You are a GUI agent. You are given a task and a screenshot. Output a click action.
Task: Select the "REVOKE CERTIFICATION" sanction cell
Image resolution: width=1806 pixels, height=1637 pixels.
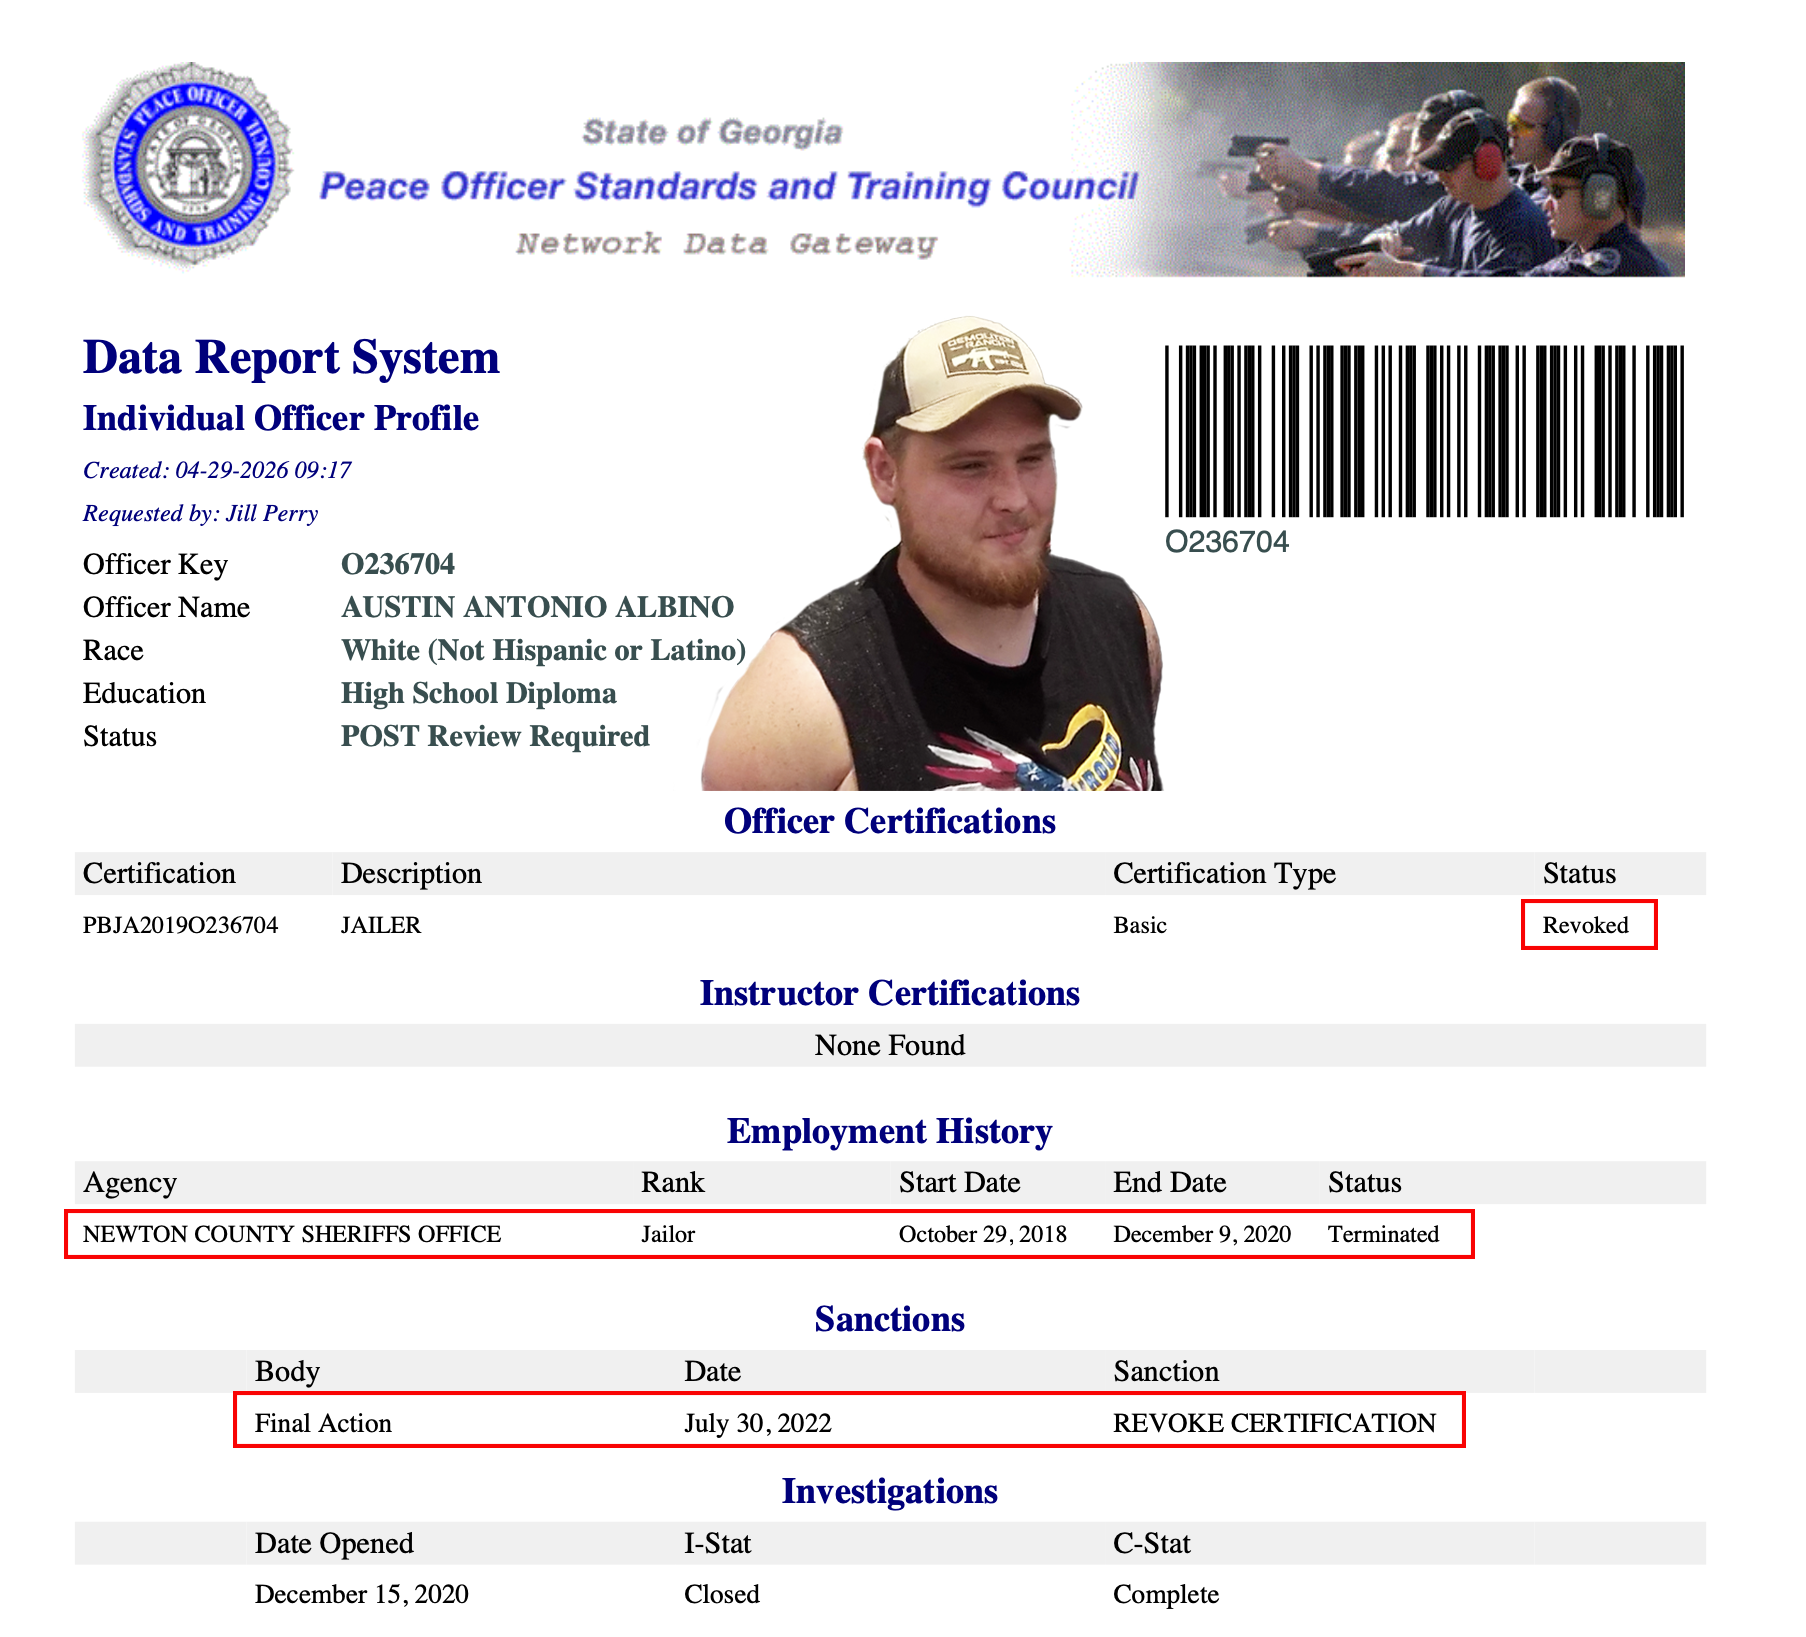click(x=1275, y=1423)
